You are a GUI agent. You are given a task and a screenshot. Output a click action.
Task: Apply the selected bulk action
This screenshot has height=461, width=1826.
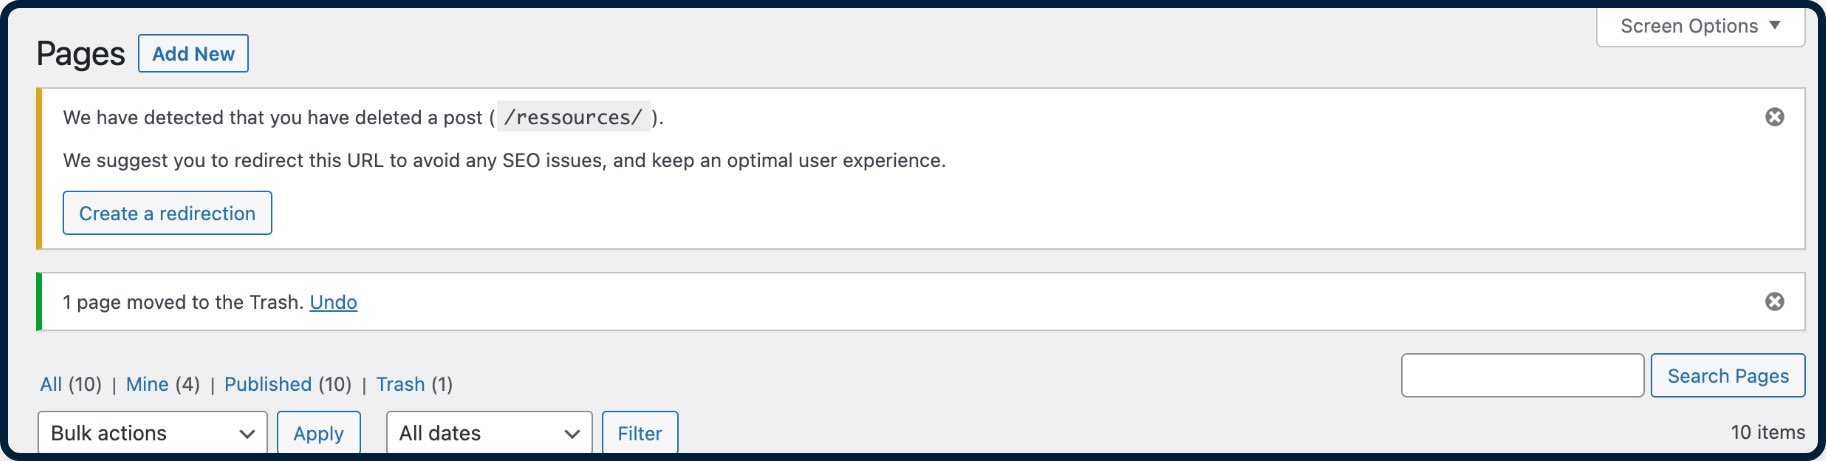tap(319, 433)
